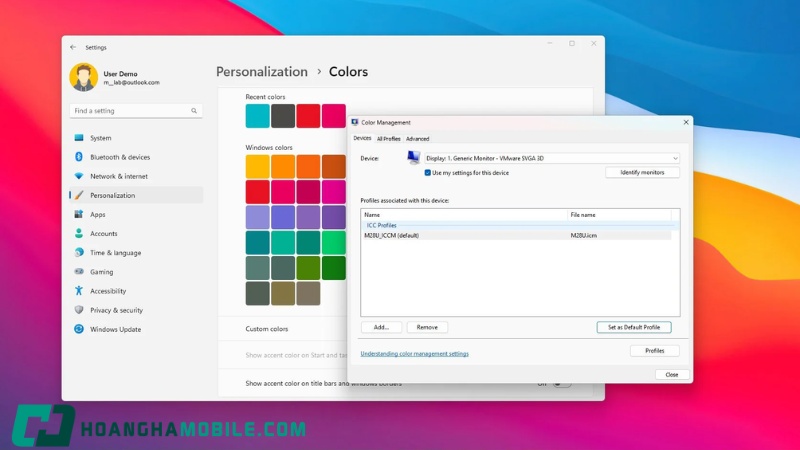
Task: Click the Add... profile button
Action: pyautogui.click(x=381, y=327)
